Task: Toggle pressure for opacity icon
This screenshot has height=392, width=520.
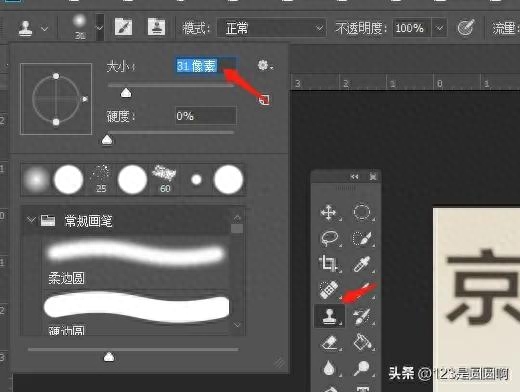Action: [x=465, y=28]
